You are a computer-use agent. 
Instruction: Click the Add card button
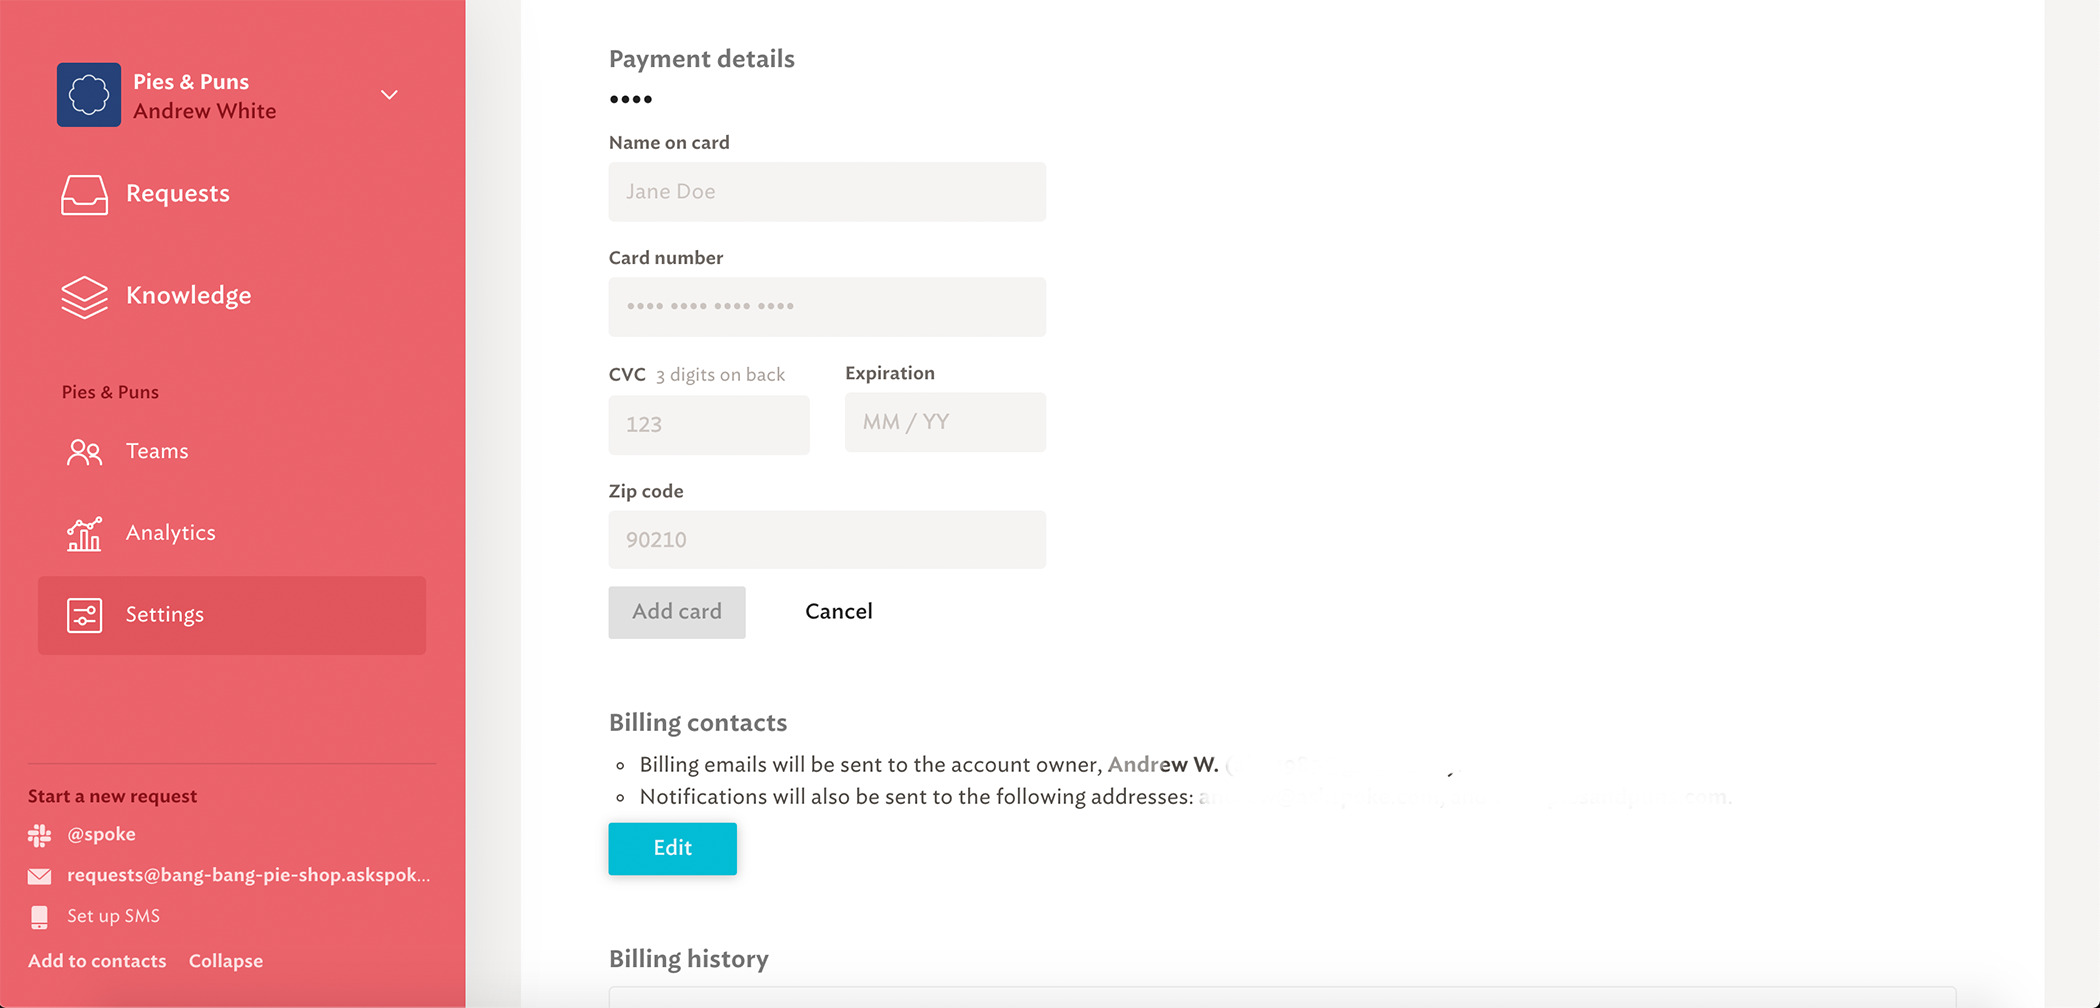coord(677,612)
